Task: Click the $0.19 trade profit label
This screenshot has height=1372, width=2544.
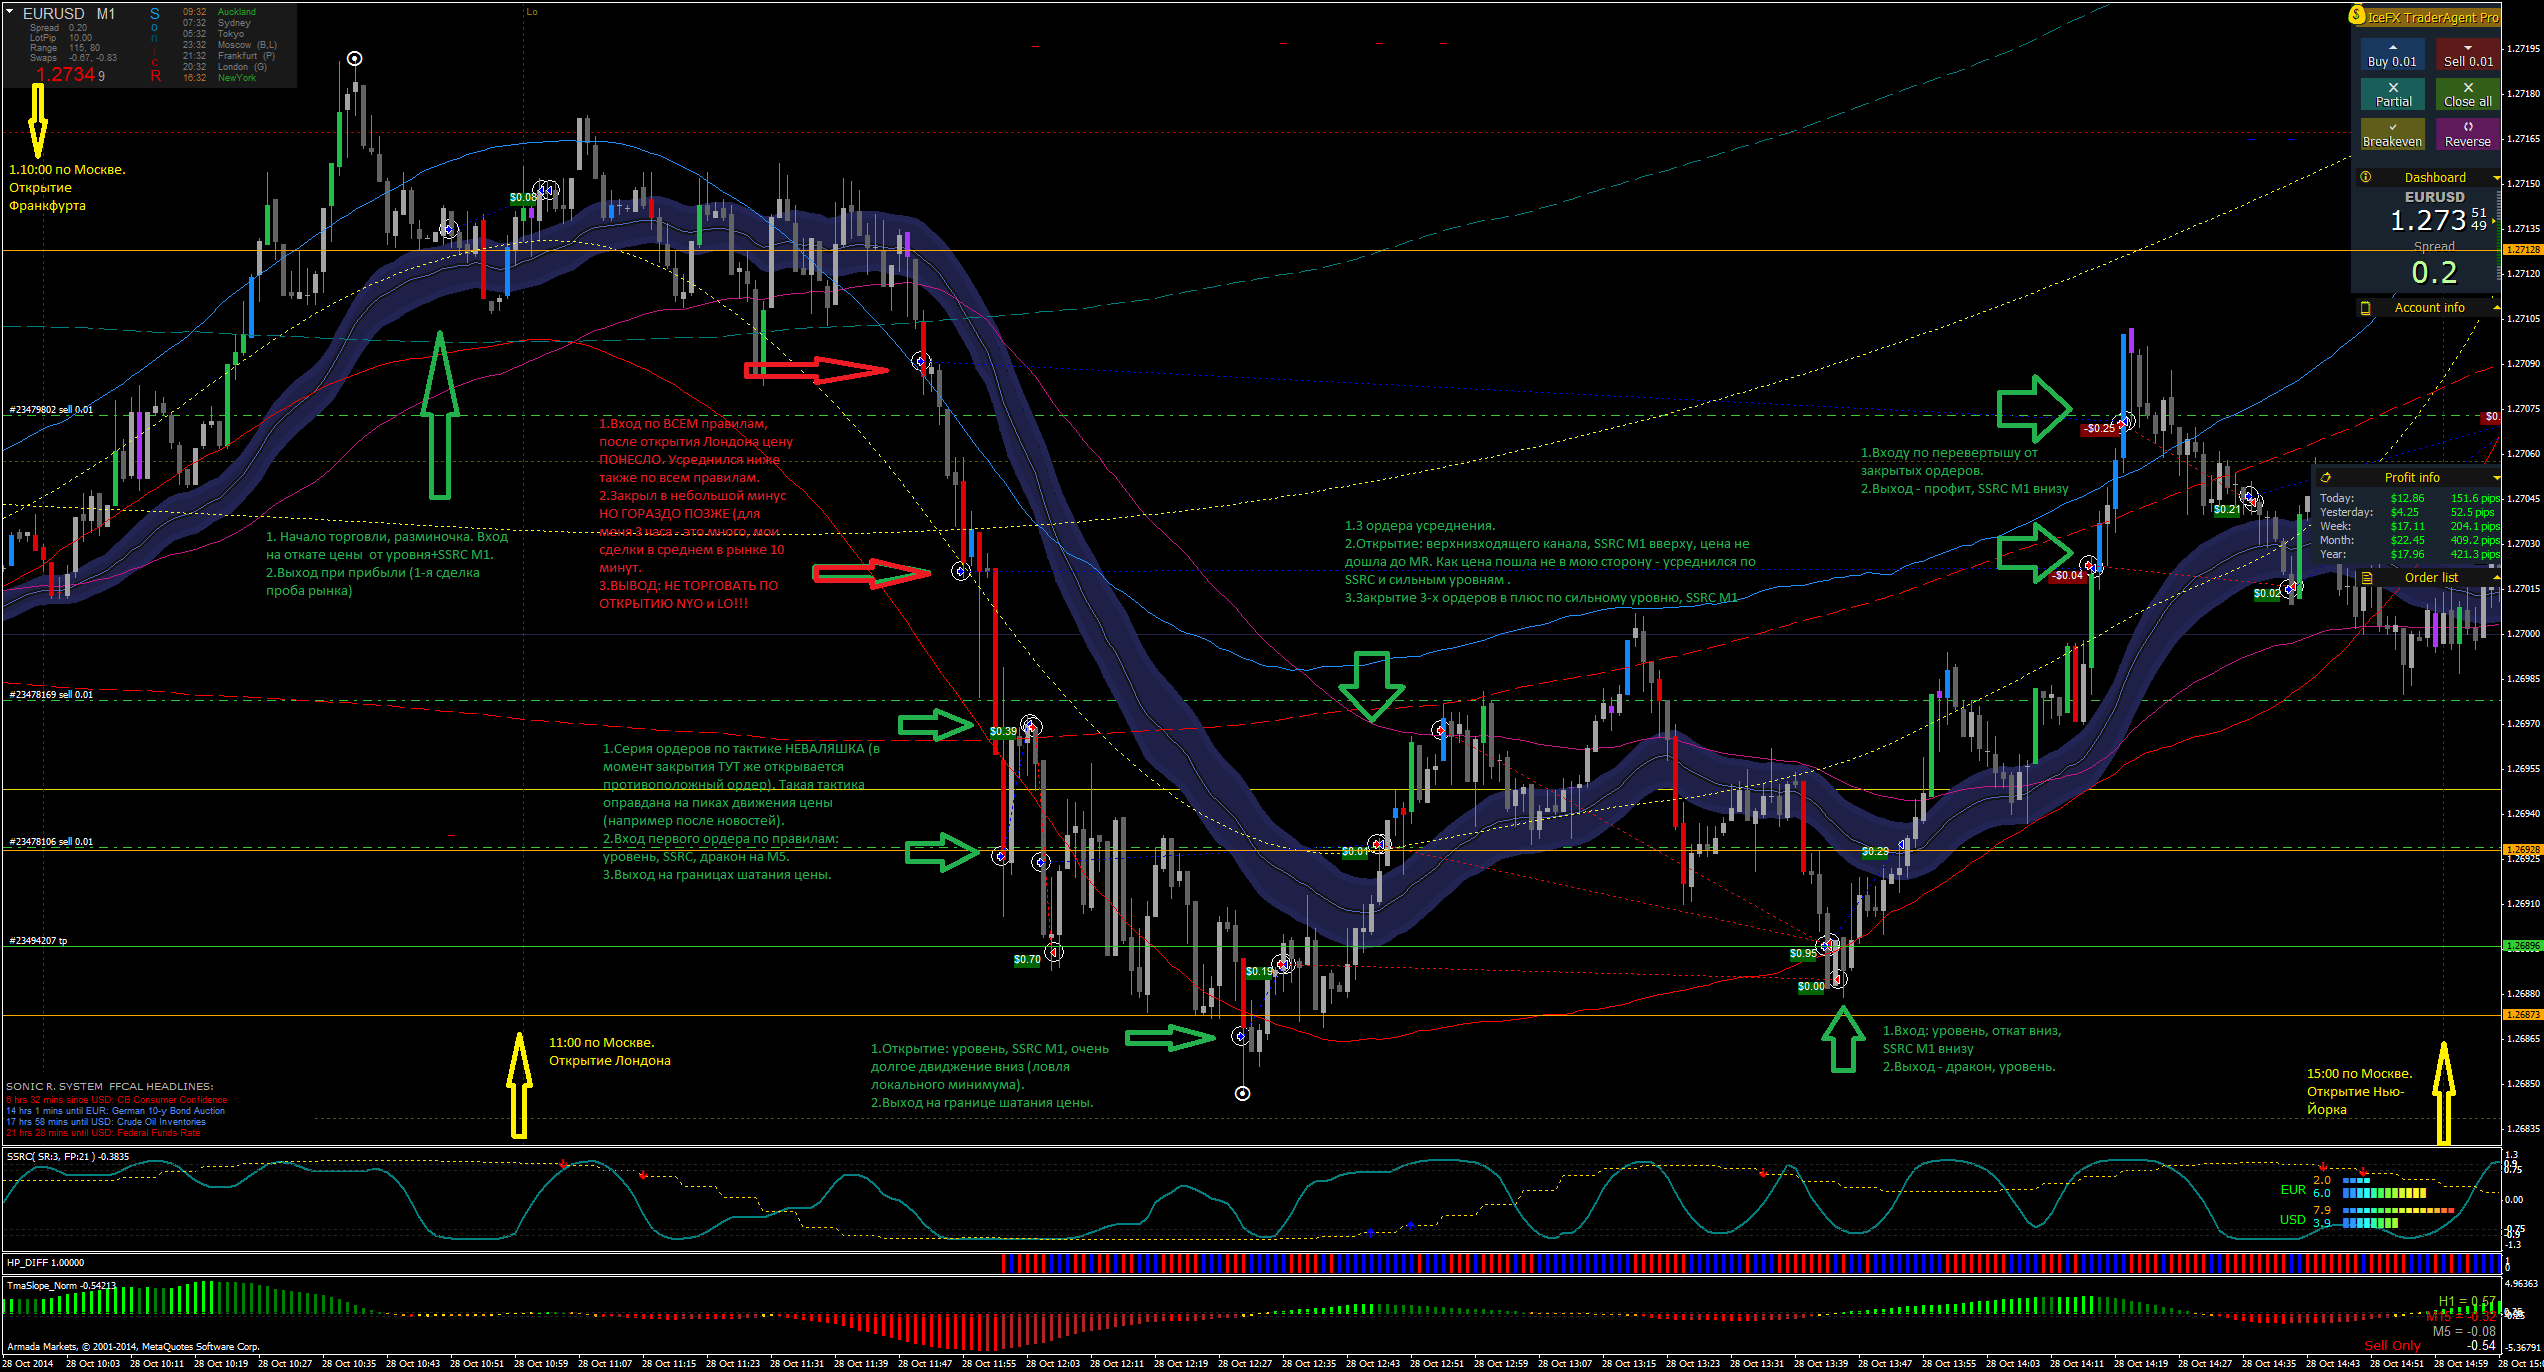Action: coord(1259,972)
